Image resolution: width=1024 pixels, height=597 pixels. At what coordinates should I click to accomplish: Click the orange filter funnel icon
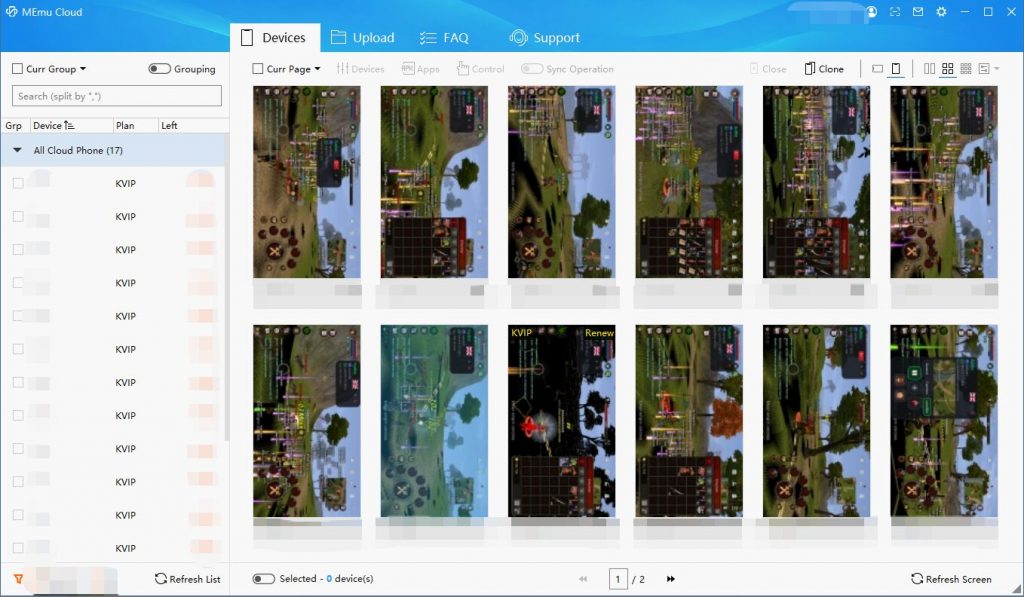(18, 579)
